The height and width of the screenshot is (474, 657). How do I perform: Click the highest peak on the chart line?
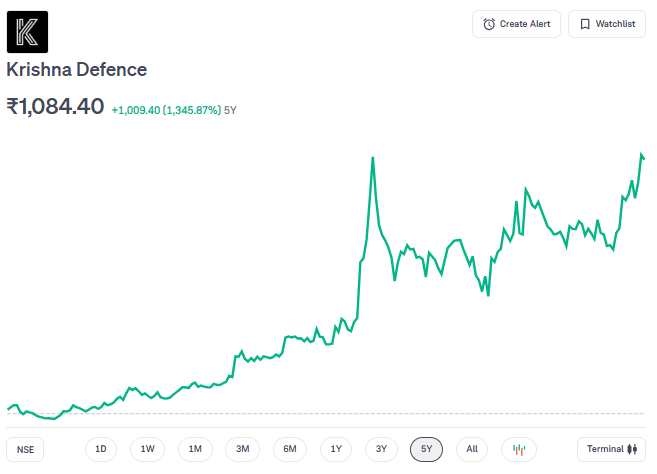coord(373,158)
